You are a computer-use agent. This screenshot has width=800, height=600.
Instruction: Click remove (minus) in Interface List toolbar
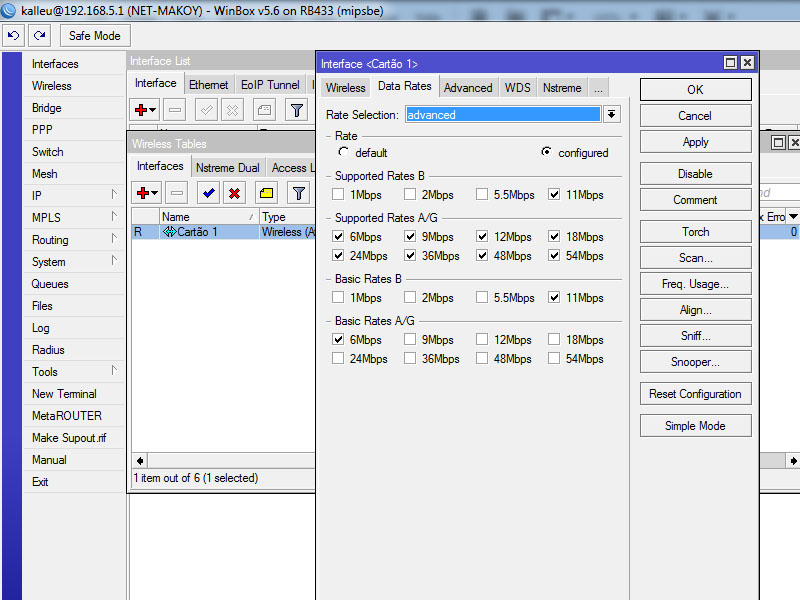point(175,110)
